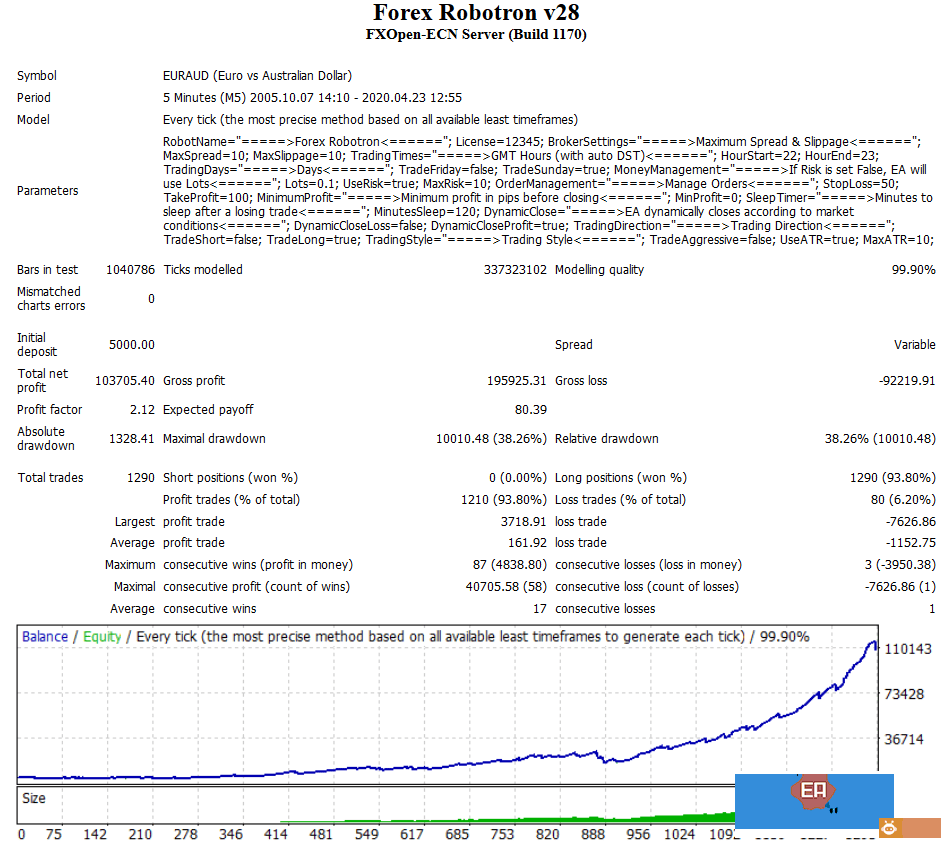950x843 pixels.
Task: Select the value '0 (0.00%)'
Action: pos(518,478)
